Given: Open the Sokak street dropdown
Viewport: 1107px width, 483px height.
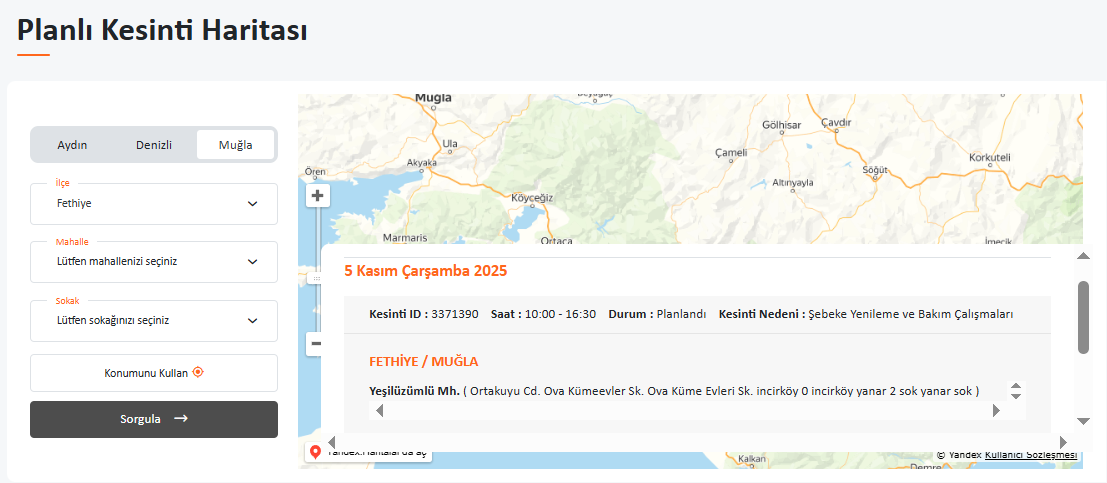Looking at the screenshot, I should pyautogui.click(x=154, y=321).
